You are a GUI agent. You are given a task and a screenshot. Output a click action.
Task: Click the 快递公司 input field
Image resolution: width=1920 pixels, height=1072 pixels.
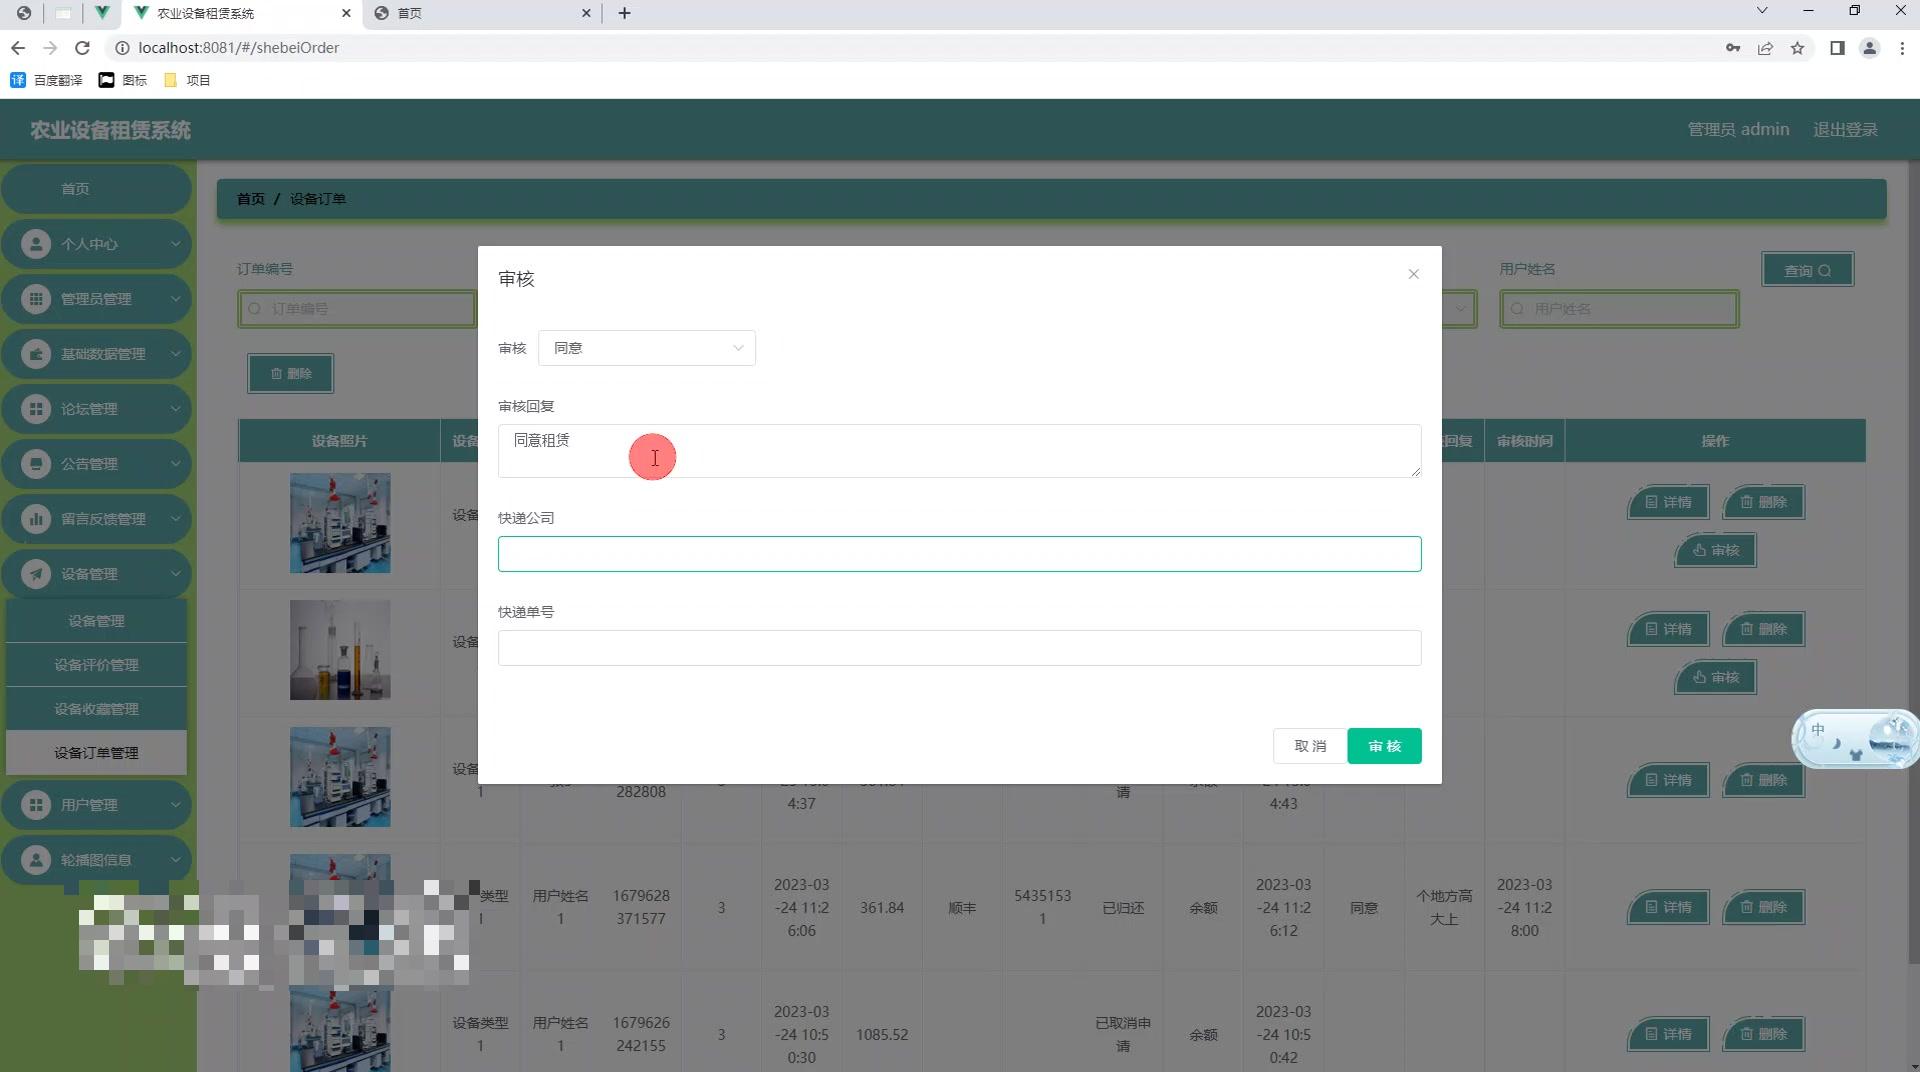coord(958,553)
